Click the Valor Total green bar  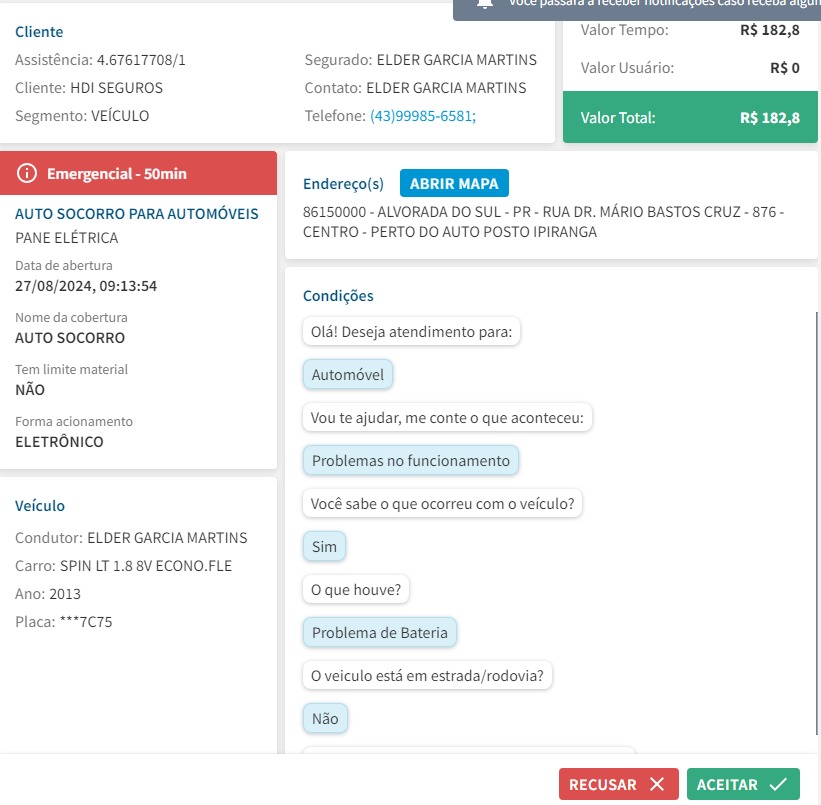click(x=690, y=117)
